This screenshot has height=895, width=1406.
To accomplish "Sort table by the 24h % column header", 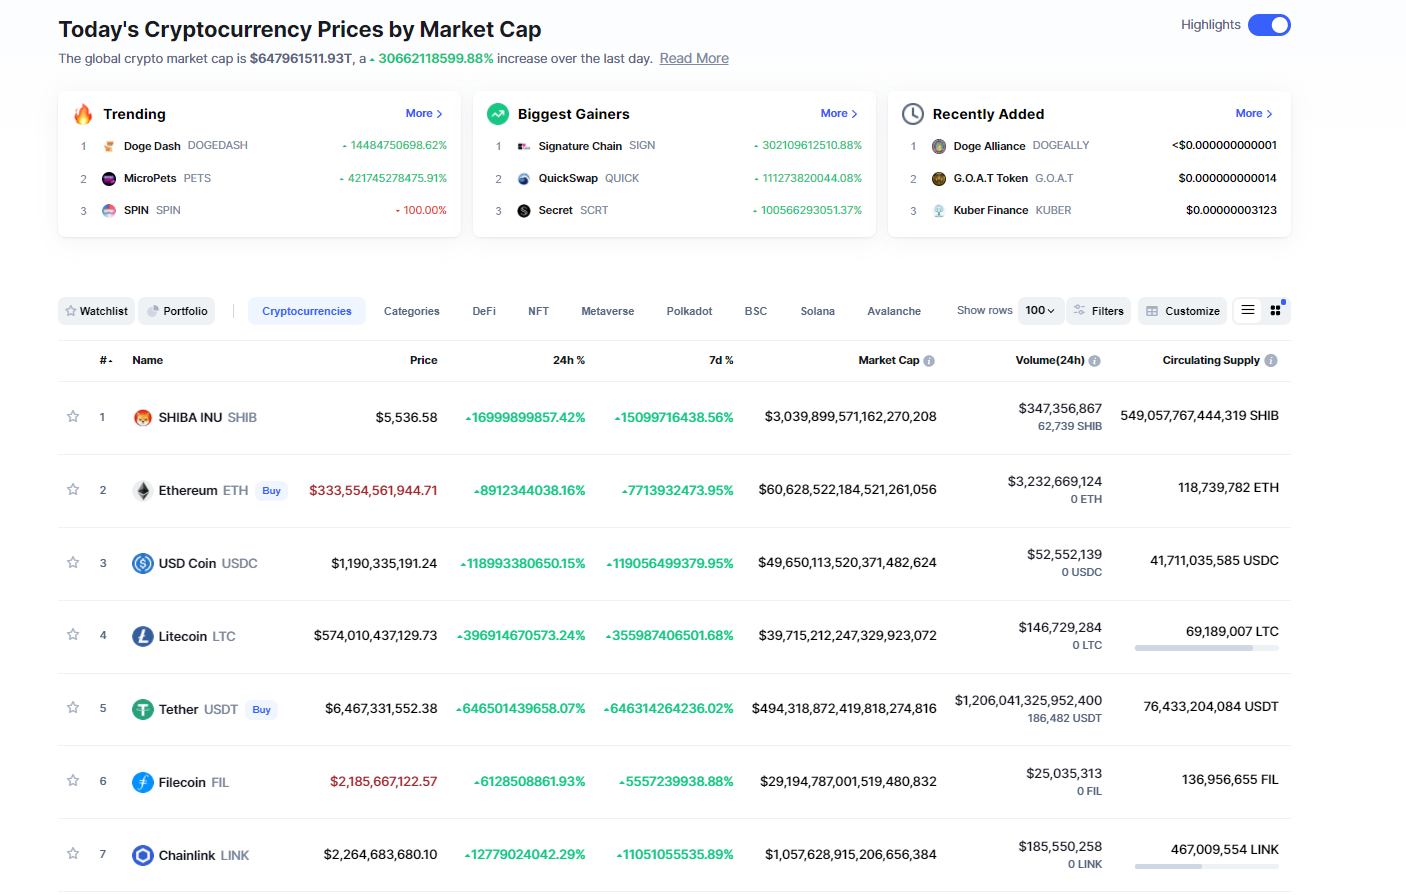I will click(569, 361).
